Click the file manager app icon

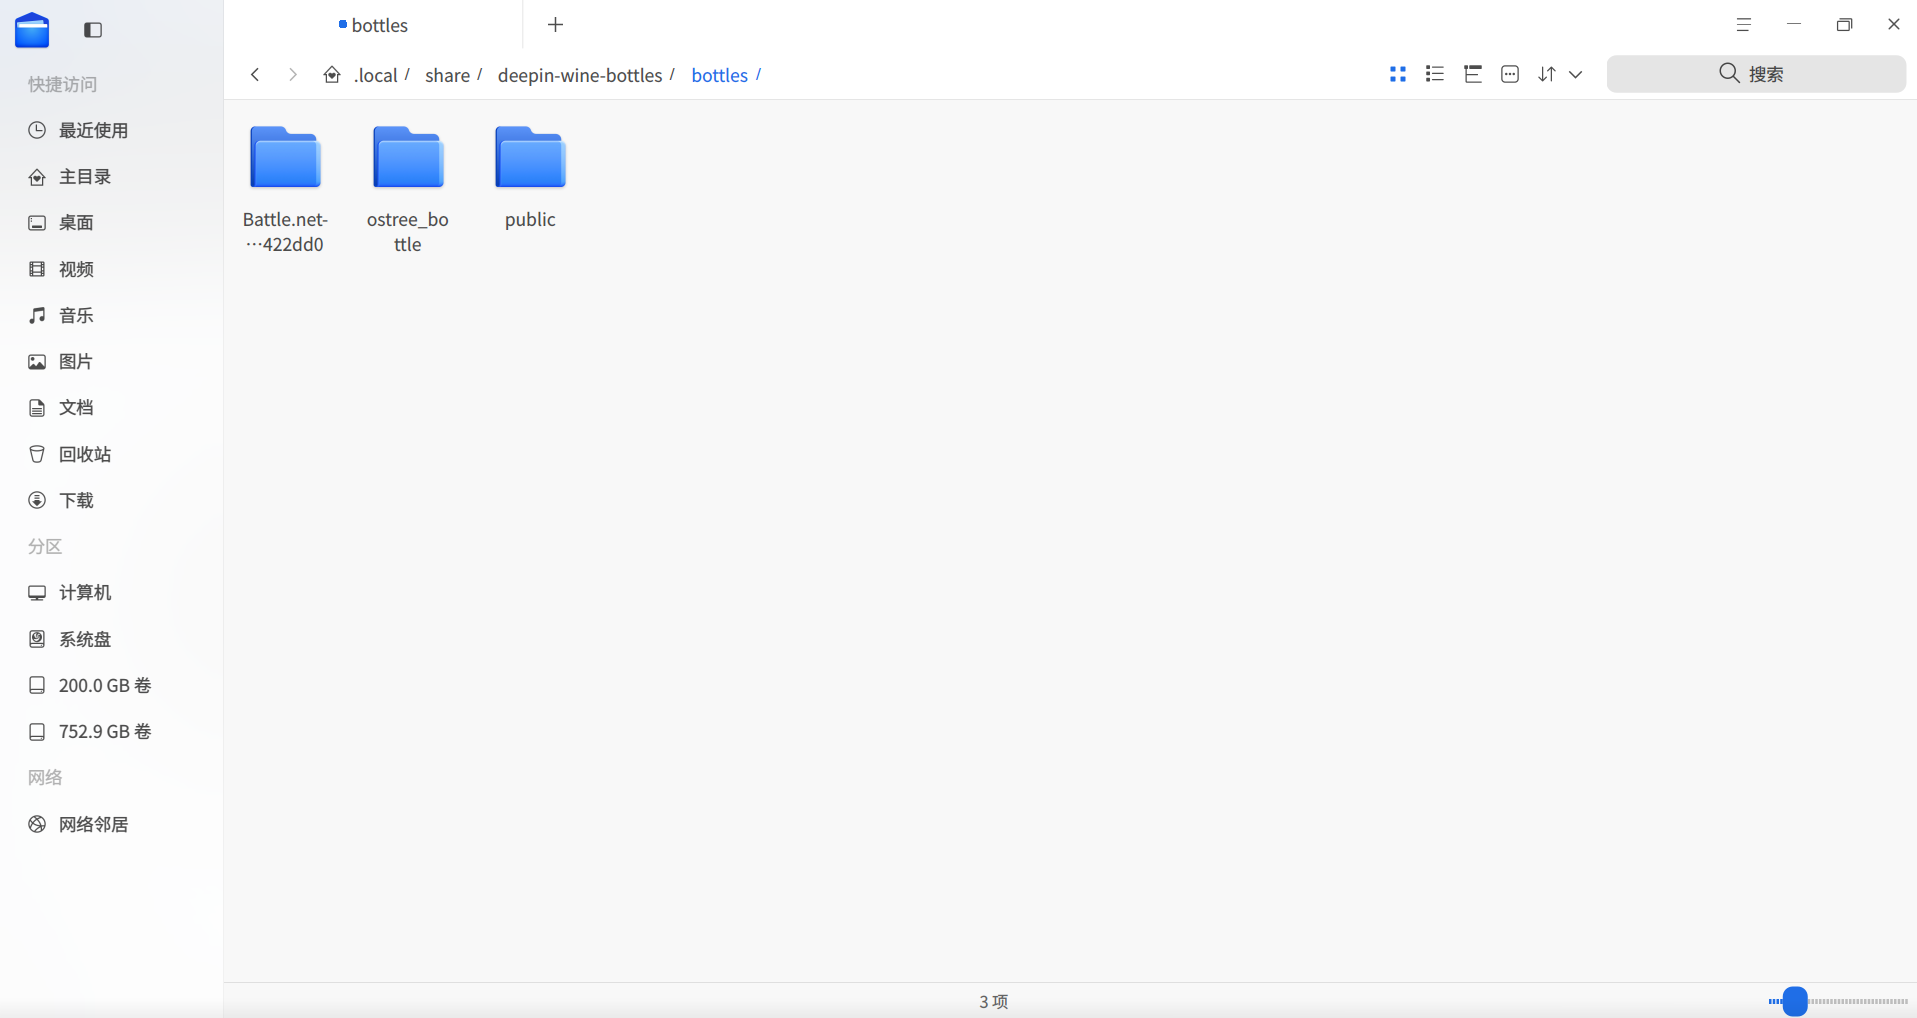[32, 30]
